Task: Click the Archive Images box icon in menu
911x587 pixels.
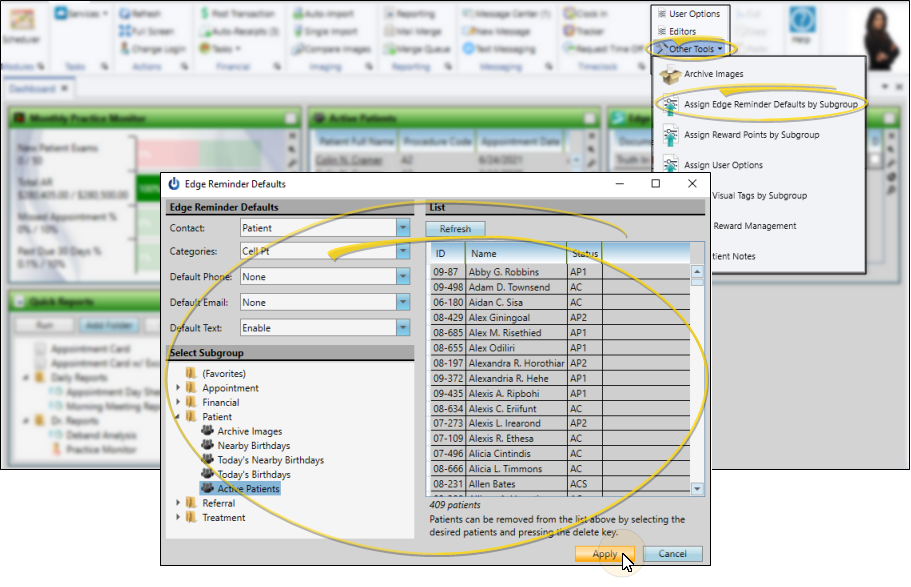Action: [x=669, y=75]
